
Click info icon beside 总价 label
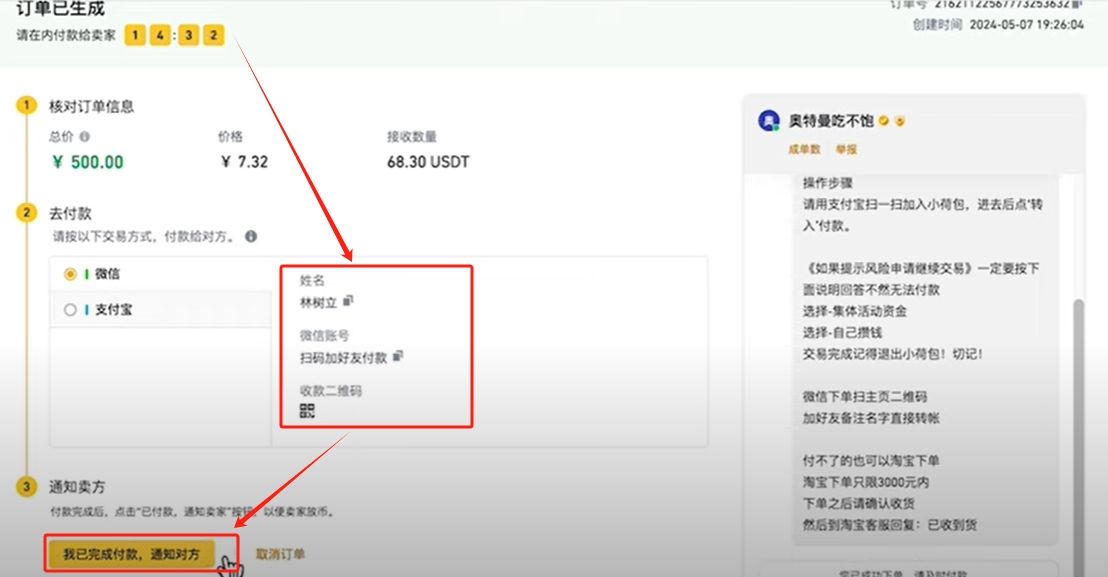point(85,137)
